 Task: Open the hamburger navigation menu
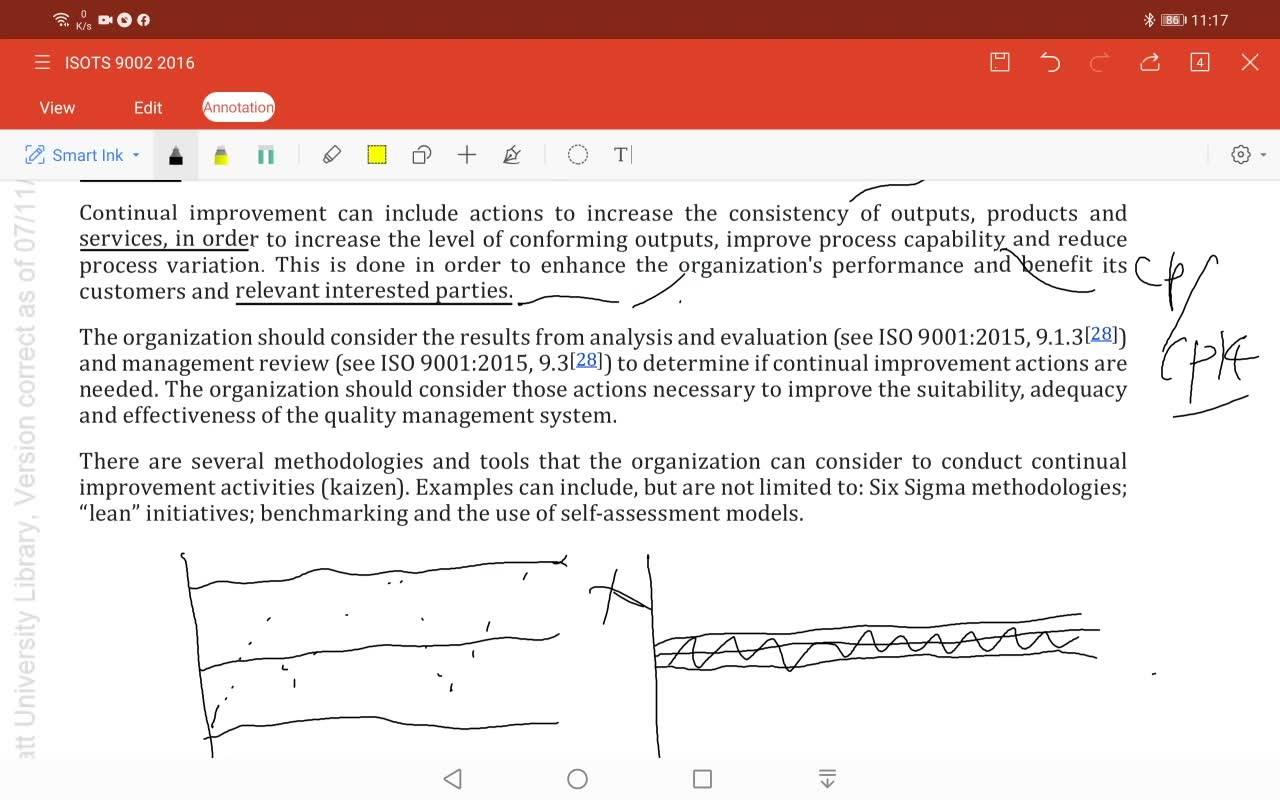point(42,62)
